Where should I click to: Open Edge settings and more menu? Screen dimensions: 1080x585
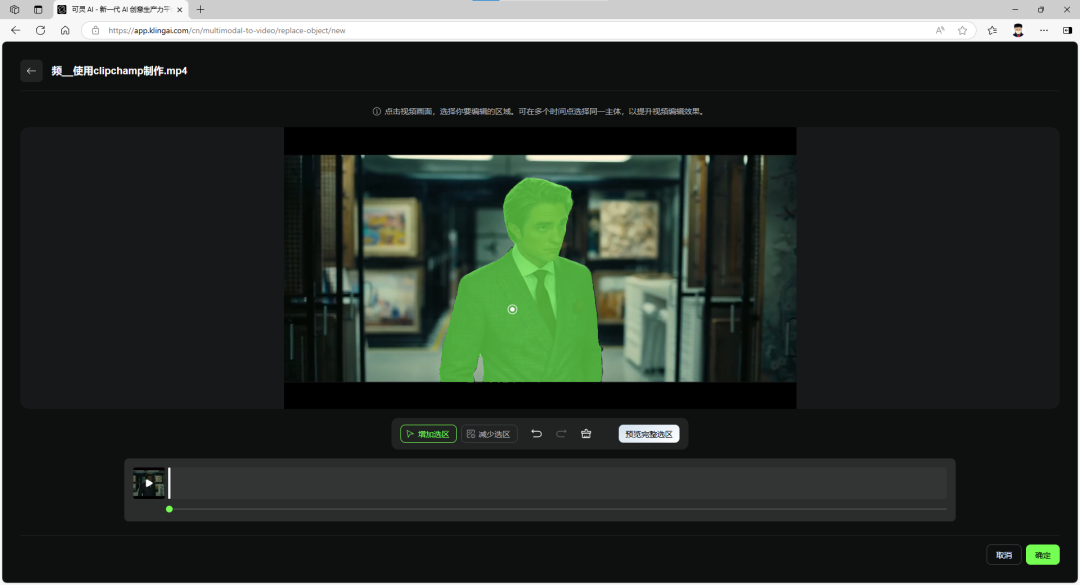[x=1043, y=30]
